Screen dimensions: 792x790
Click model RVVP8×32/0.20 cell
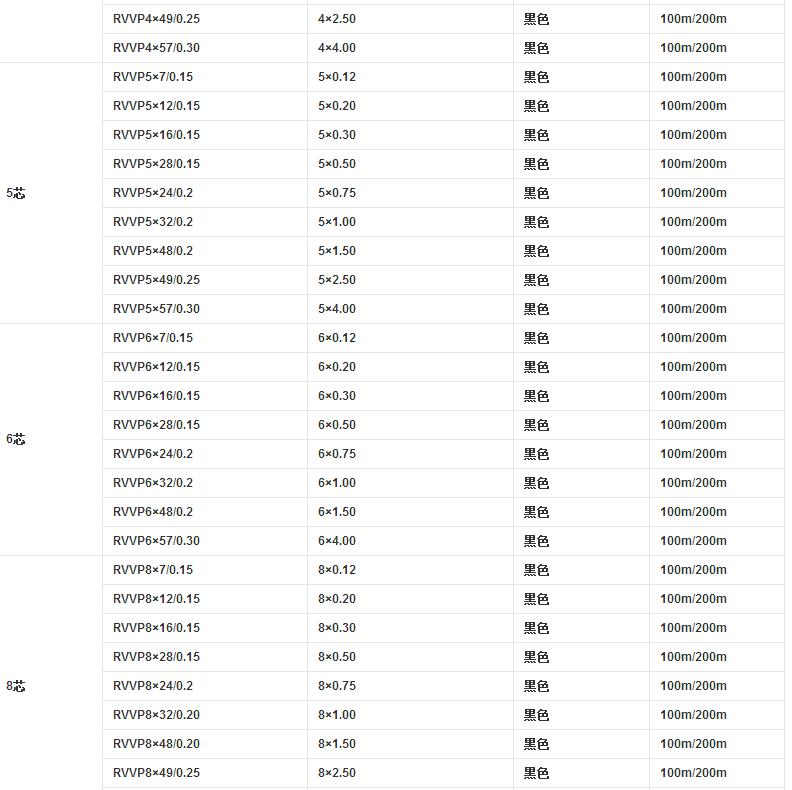[x=156, y=715]
